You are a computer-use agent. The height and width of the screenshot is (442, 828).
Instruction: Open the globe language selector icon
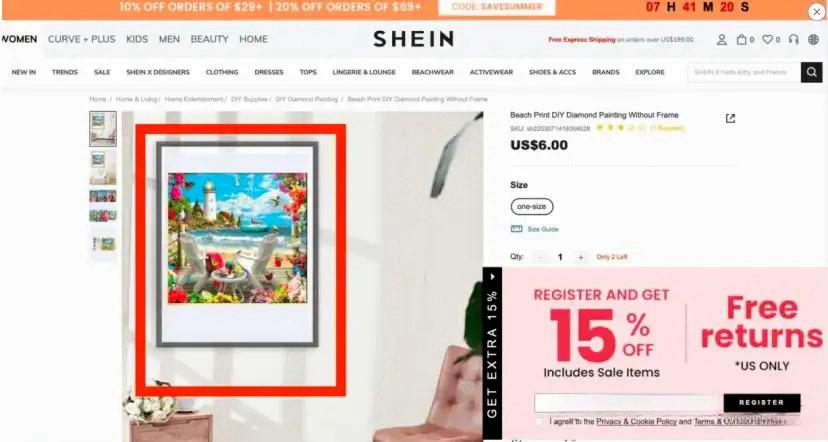813,40
